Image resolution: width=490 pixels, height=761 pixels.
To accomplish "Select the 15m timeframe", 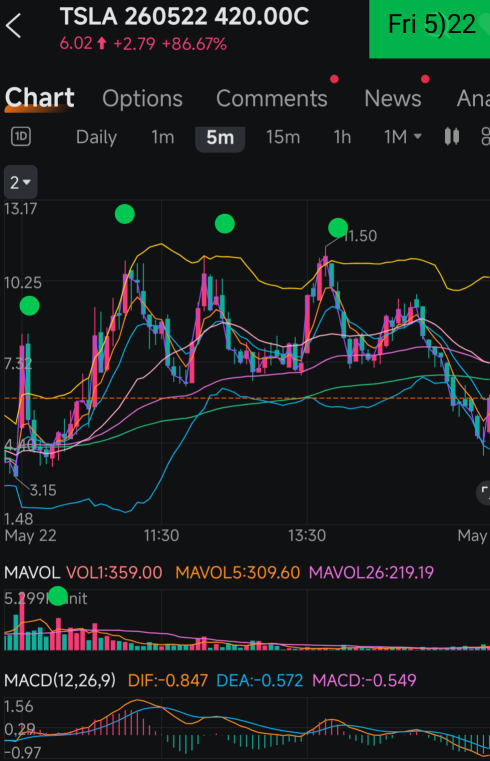I will tap(283, 137).
